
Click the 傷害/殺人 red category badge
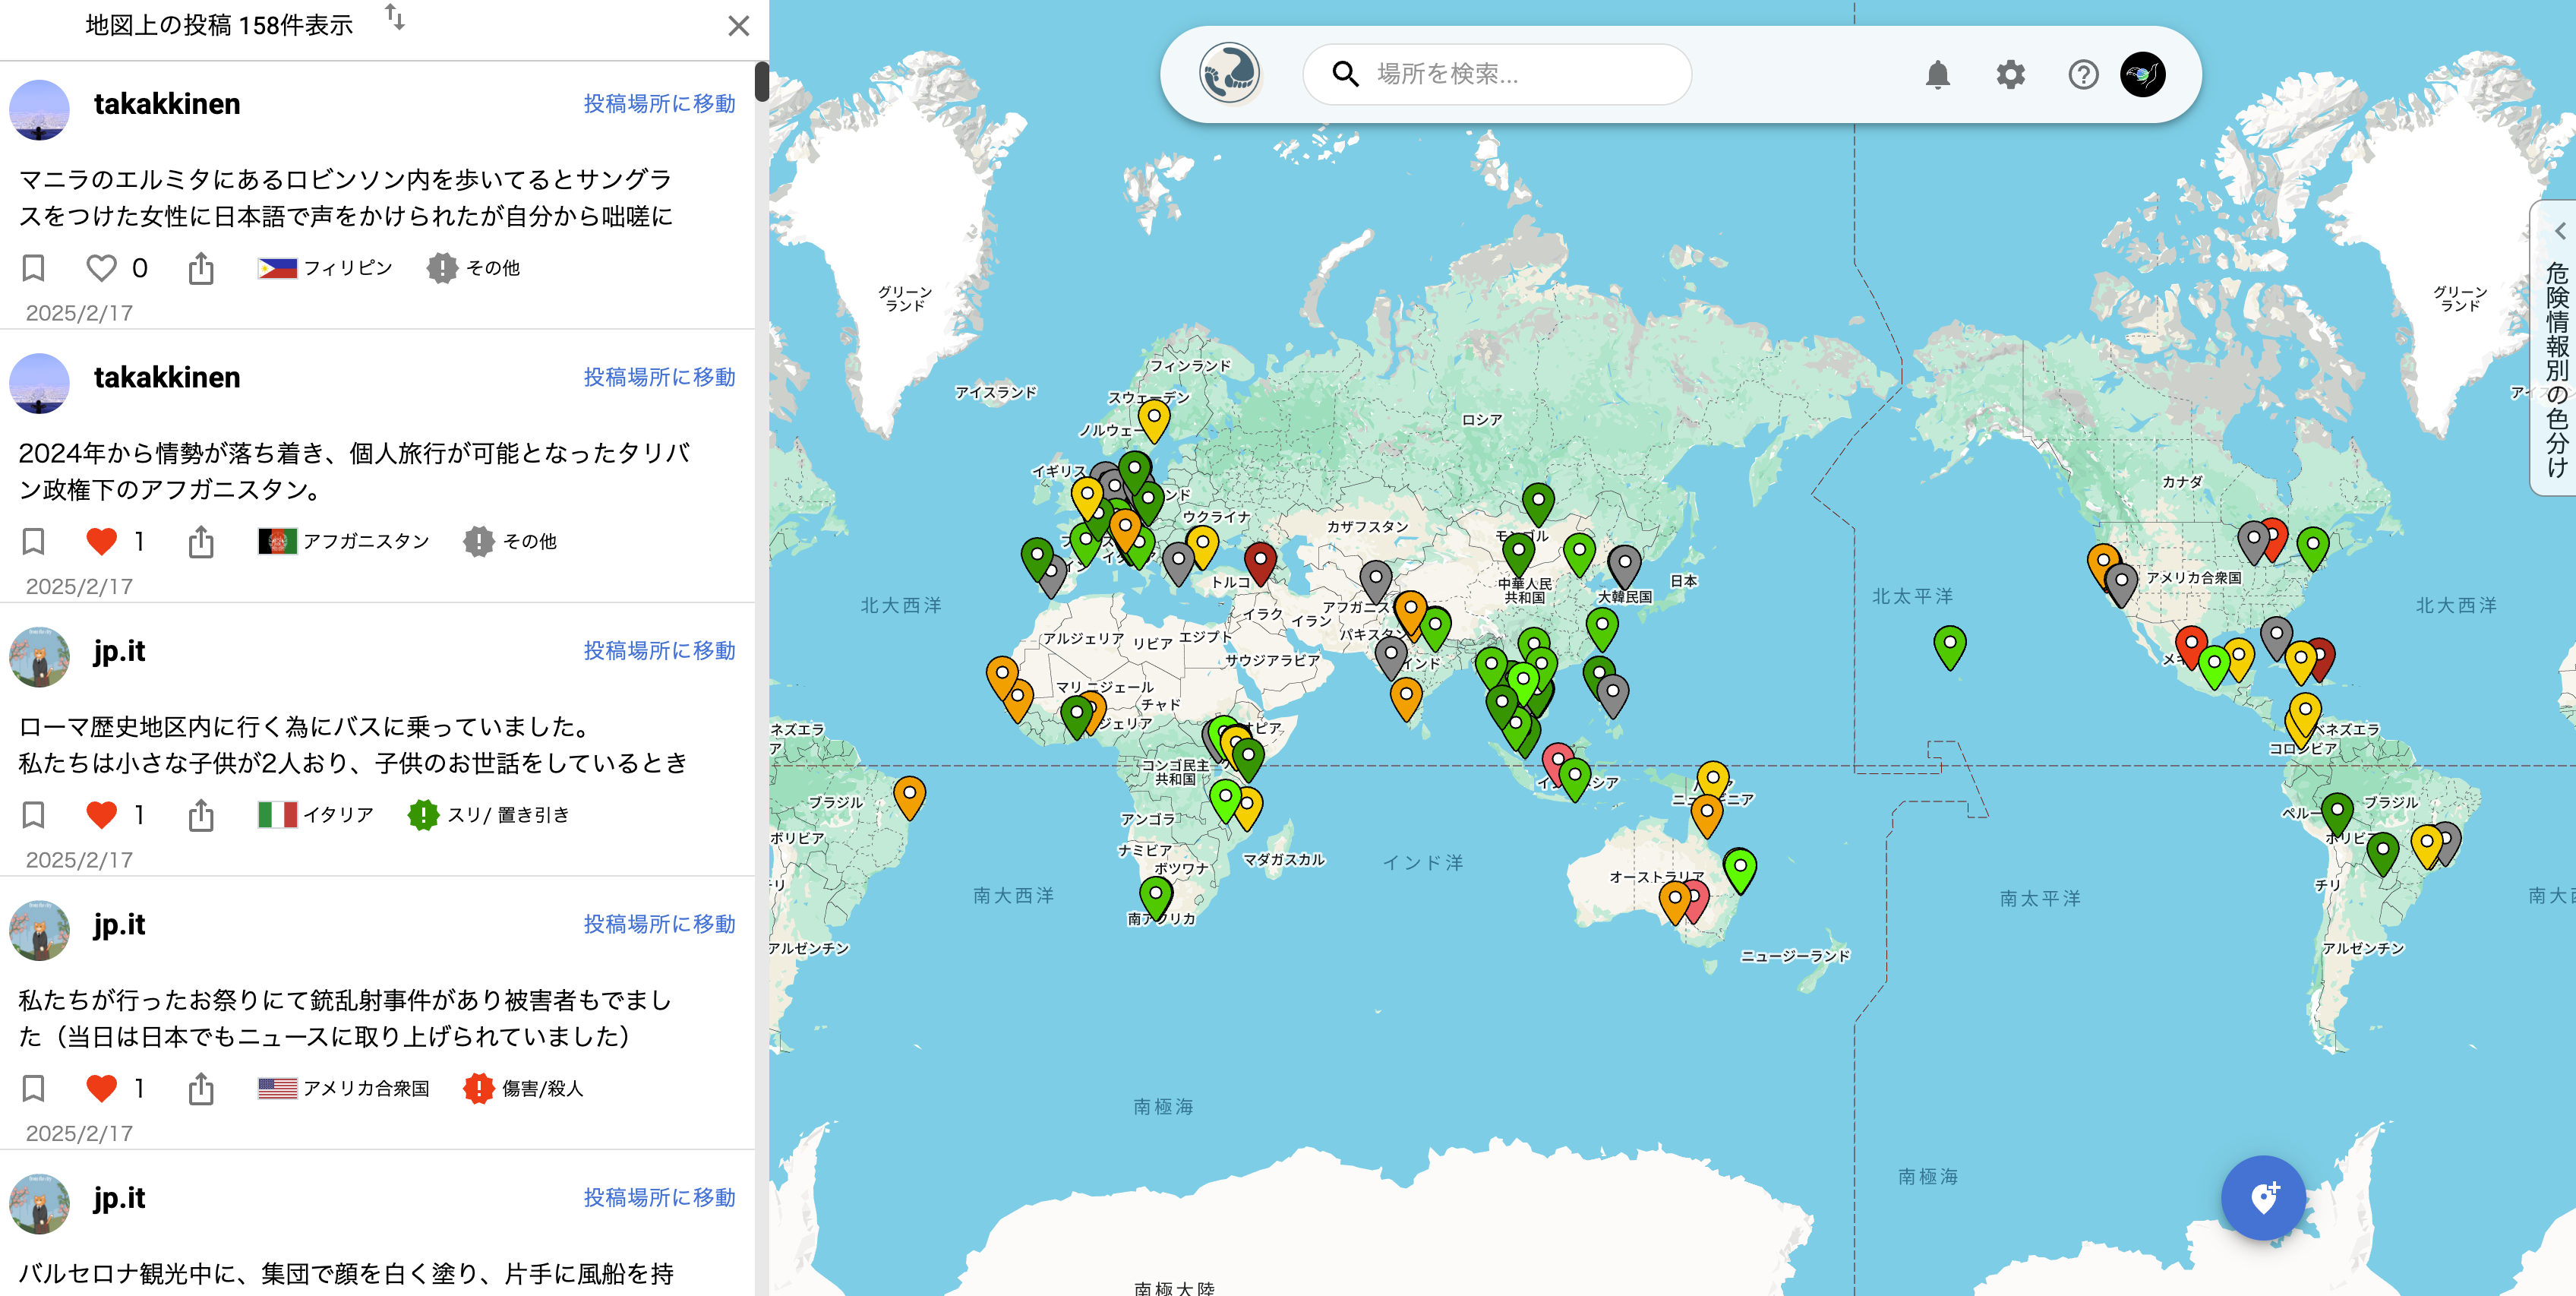pos(478,1088)
